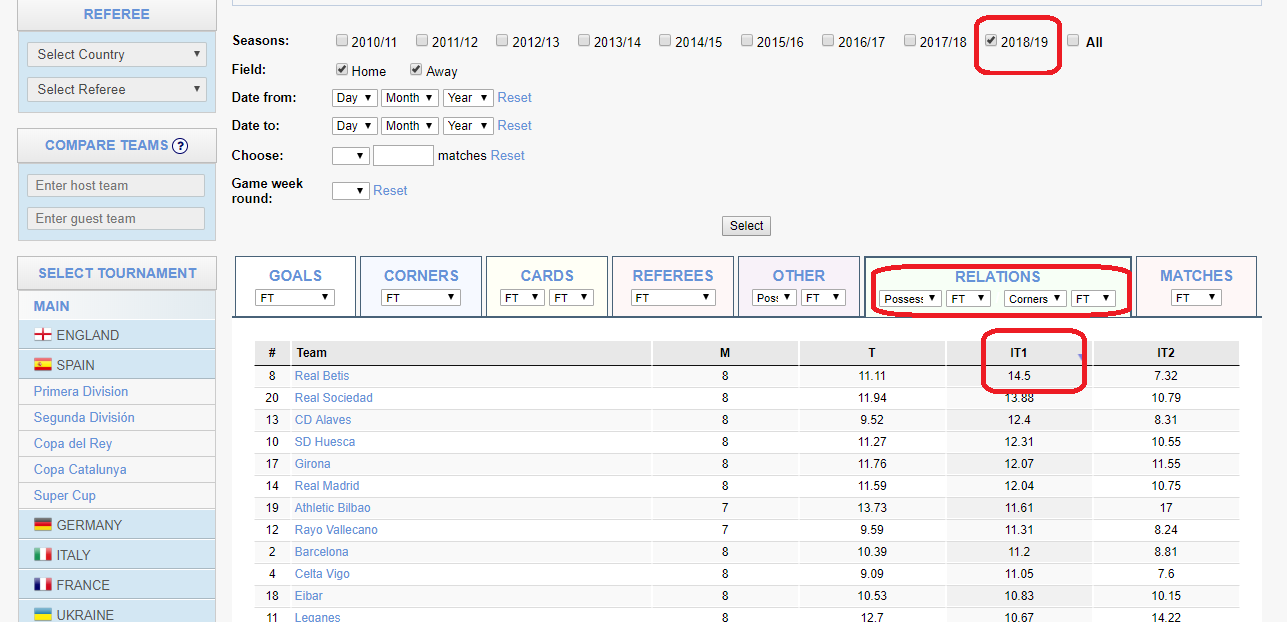The width and height of the screenshot is (1287, 622).
Task: Toggle the 2012/13 season checkbox
Action: [503, 41]
